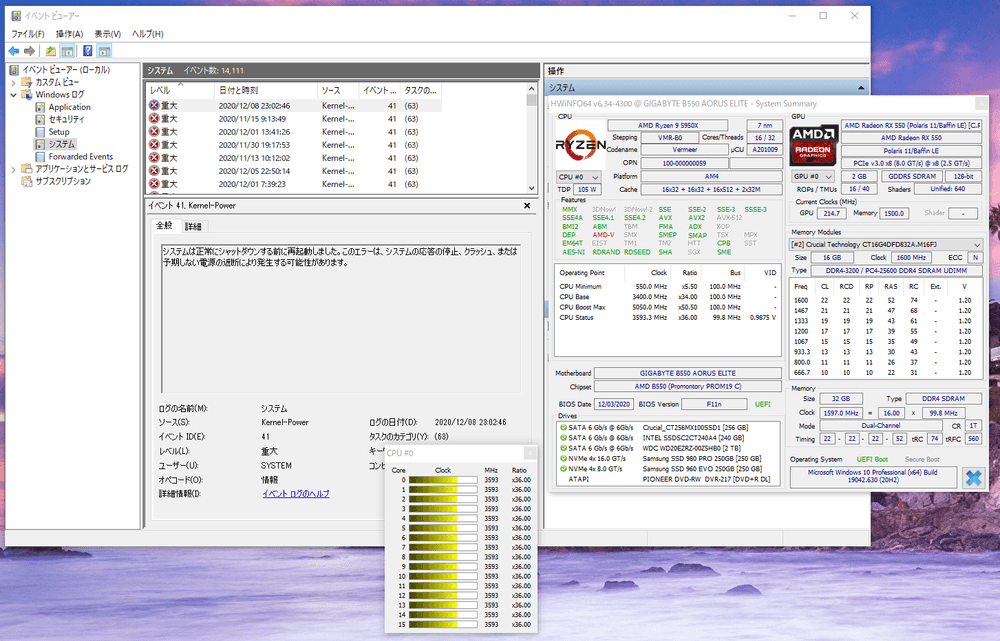Click the カスタム ビュー folder icon
This screenshot has height=641, width=1000.
pos(27,82)
